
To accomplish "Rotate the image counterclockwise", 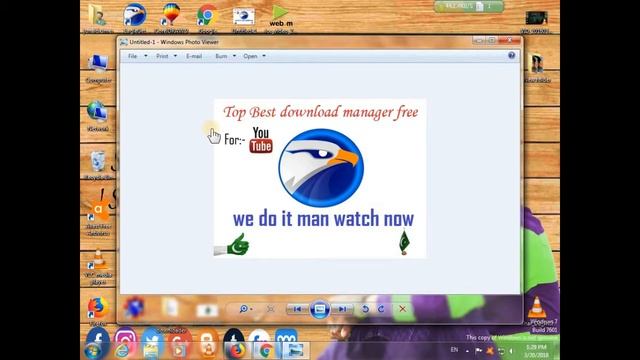I will click(x=365, y=309).
